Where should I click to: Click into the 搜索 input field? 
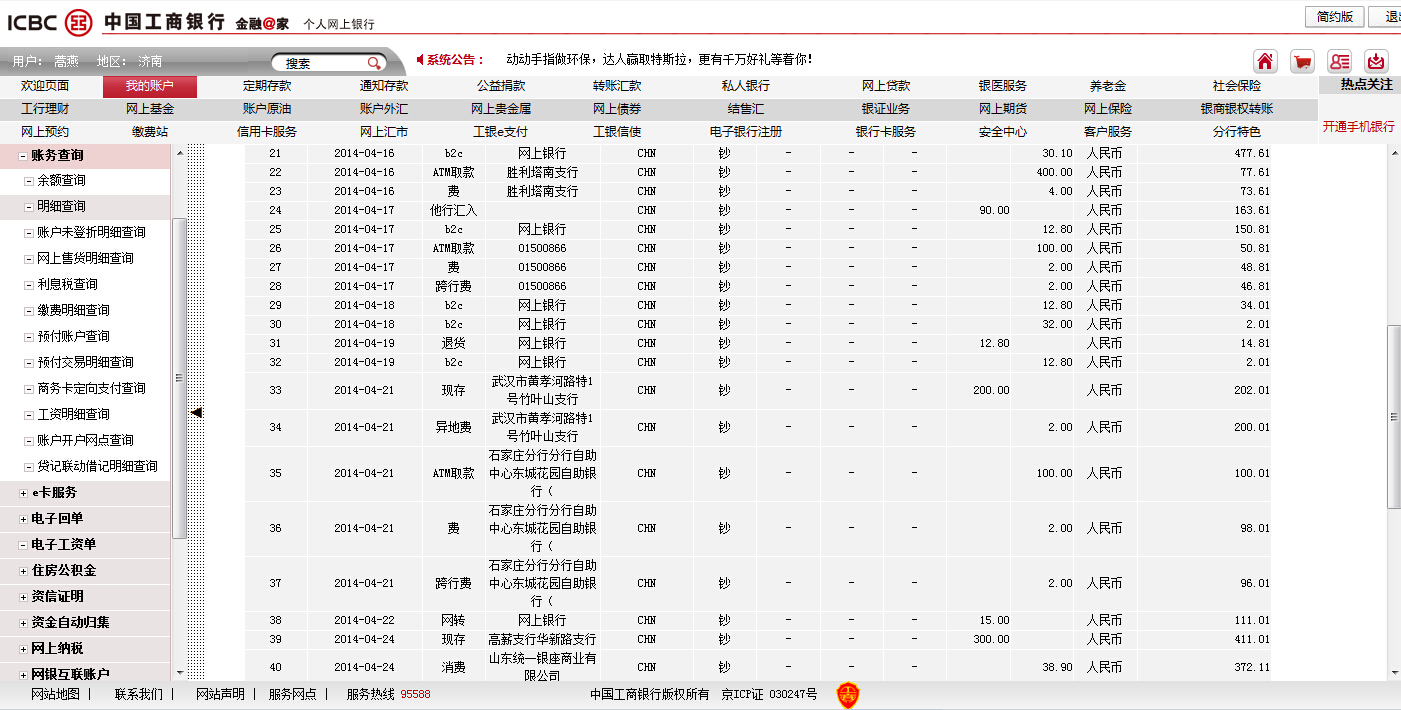320,63
